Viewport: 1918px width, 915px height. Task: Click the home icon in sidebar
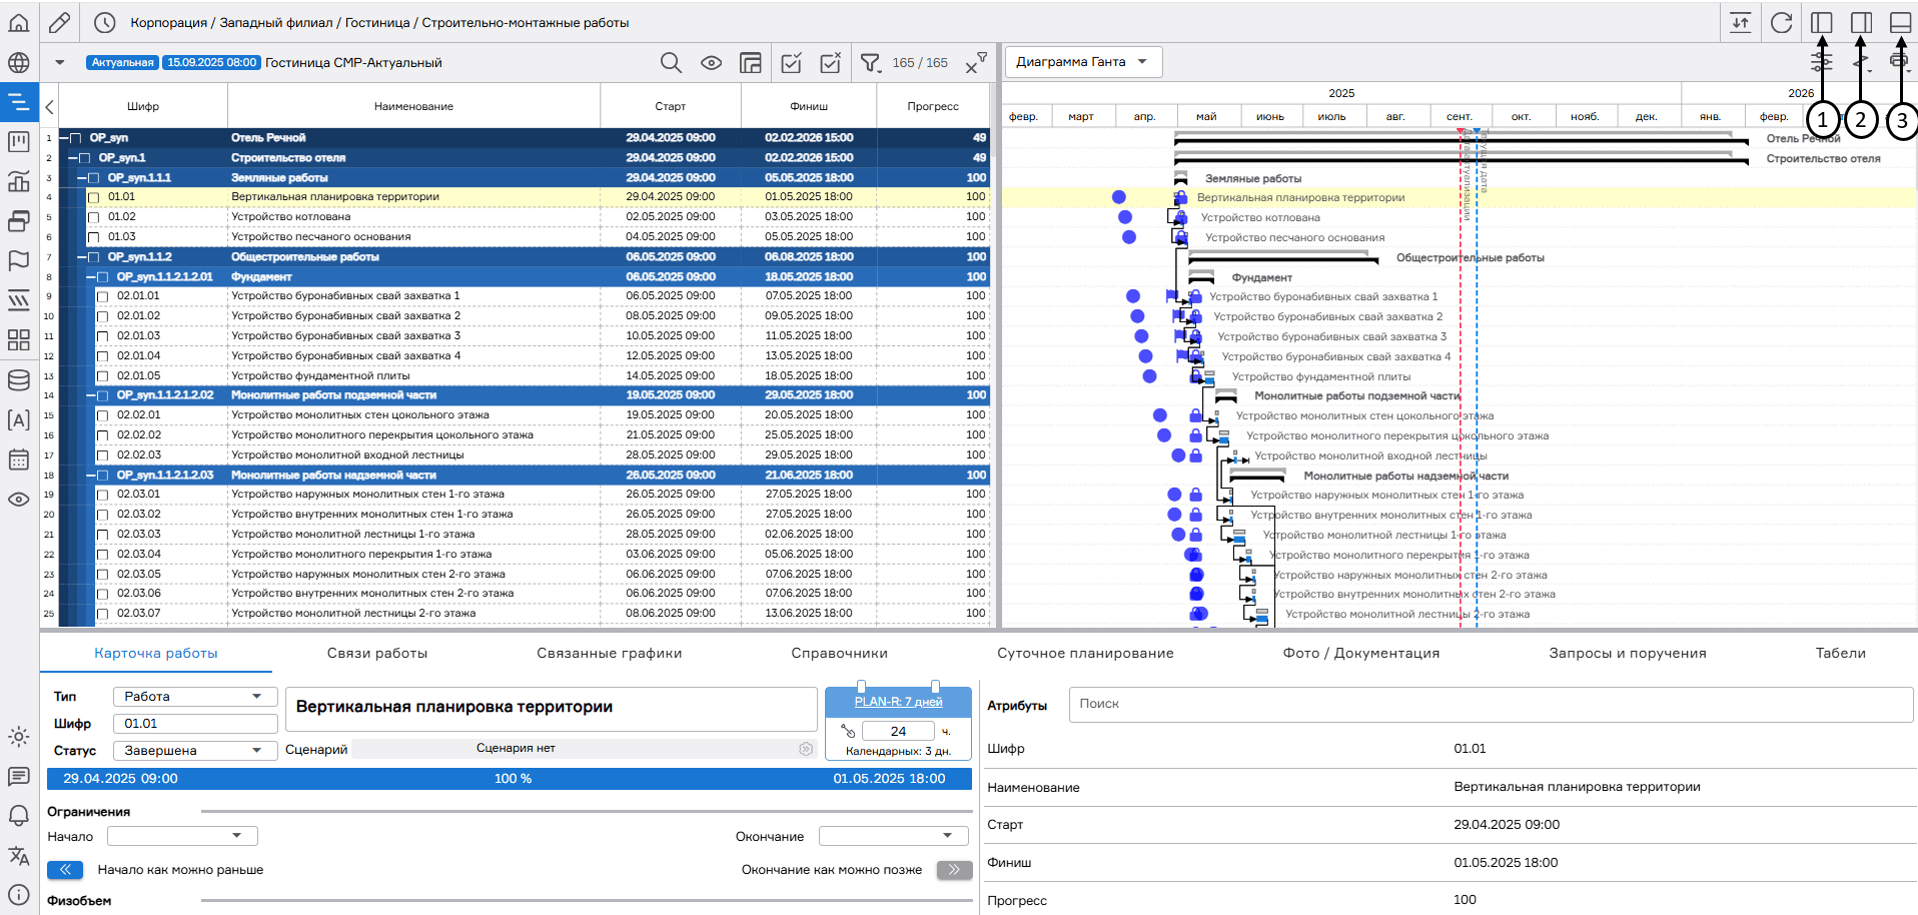(x=19, y=22)
